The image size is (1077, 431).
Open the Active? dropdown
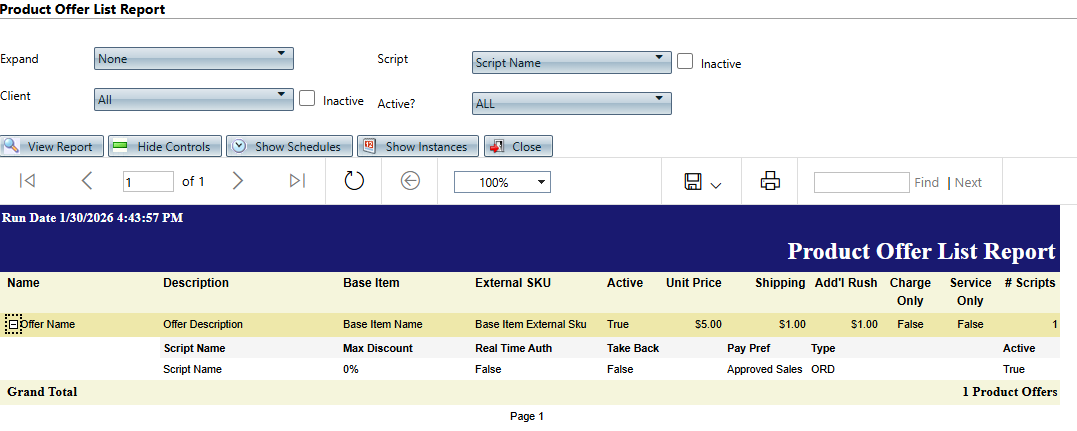(x=571, y=103)
